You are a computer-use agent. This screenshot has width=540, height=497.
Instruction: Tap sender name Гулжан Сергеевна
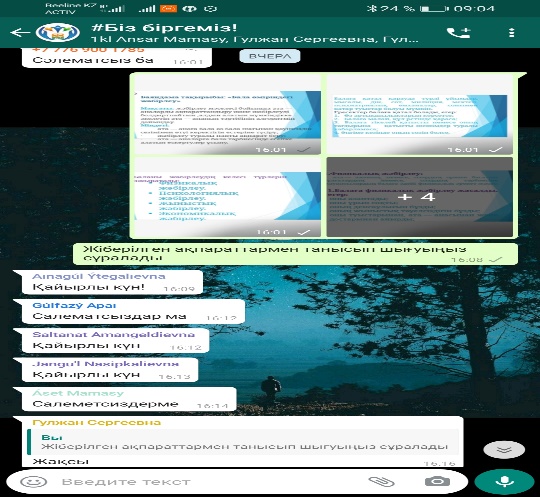(96, 422)
